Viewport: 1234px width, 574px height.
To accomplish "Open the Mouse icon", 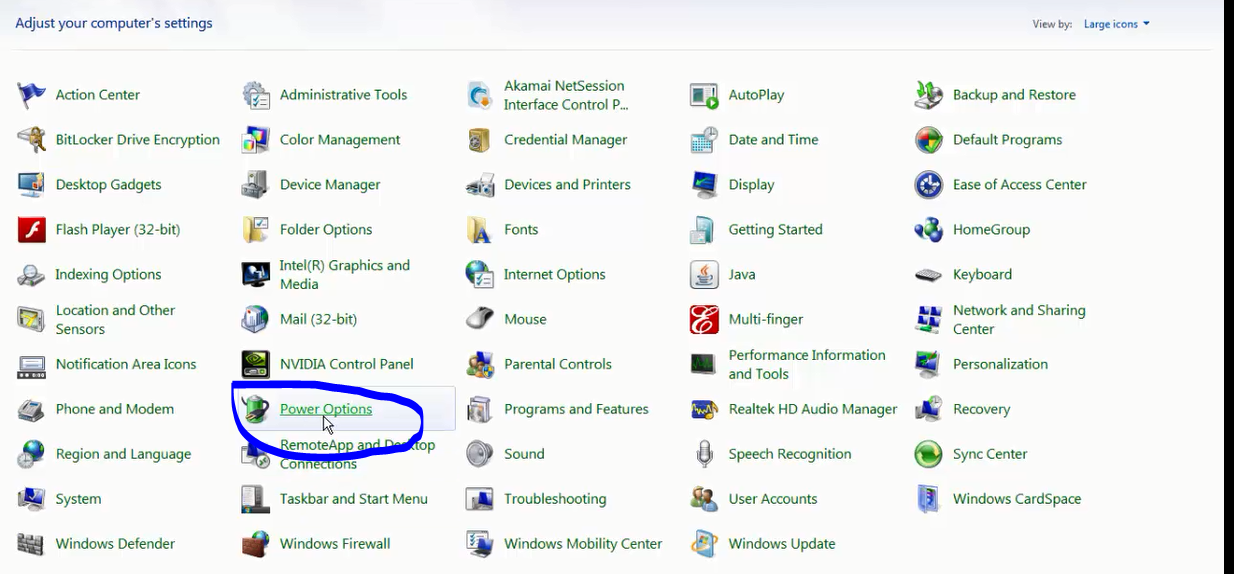I will 480,320.
